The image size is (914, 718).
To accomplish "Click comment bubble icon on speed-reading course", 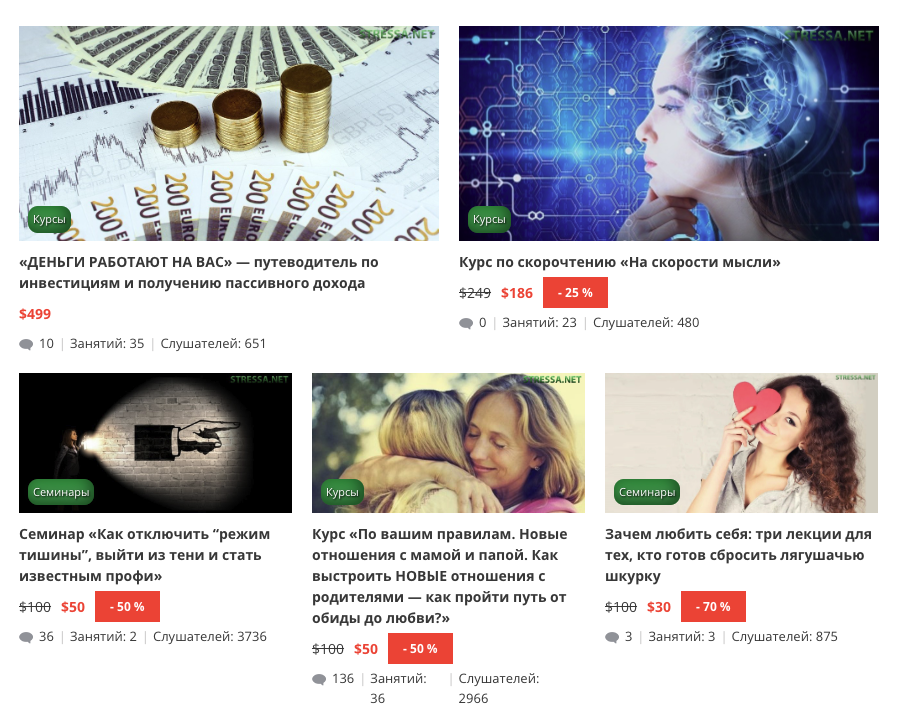I will coord(466,323).
